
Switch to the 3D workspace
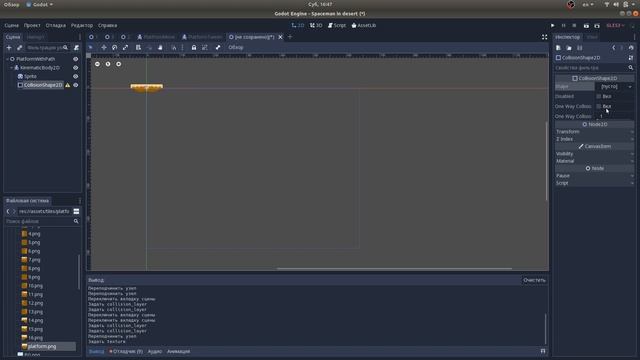[x=316, y=25]
